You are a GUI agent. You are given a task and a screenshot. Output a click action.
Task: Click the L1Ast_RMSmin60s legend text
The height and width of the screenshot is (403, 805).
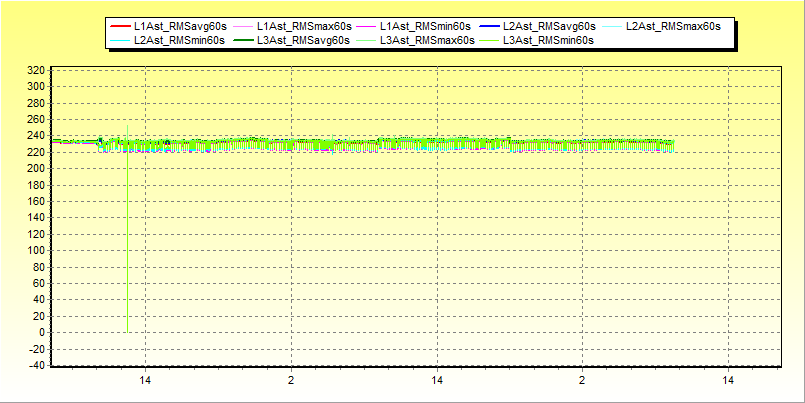click(426, 26)
